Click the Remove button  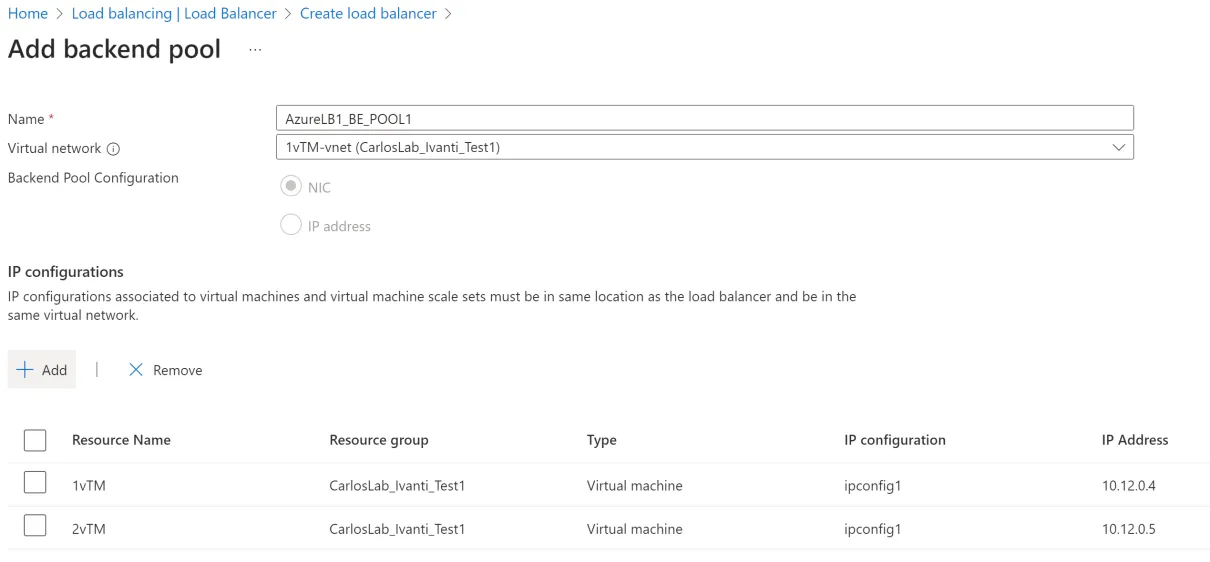(165, 370)
